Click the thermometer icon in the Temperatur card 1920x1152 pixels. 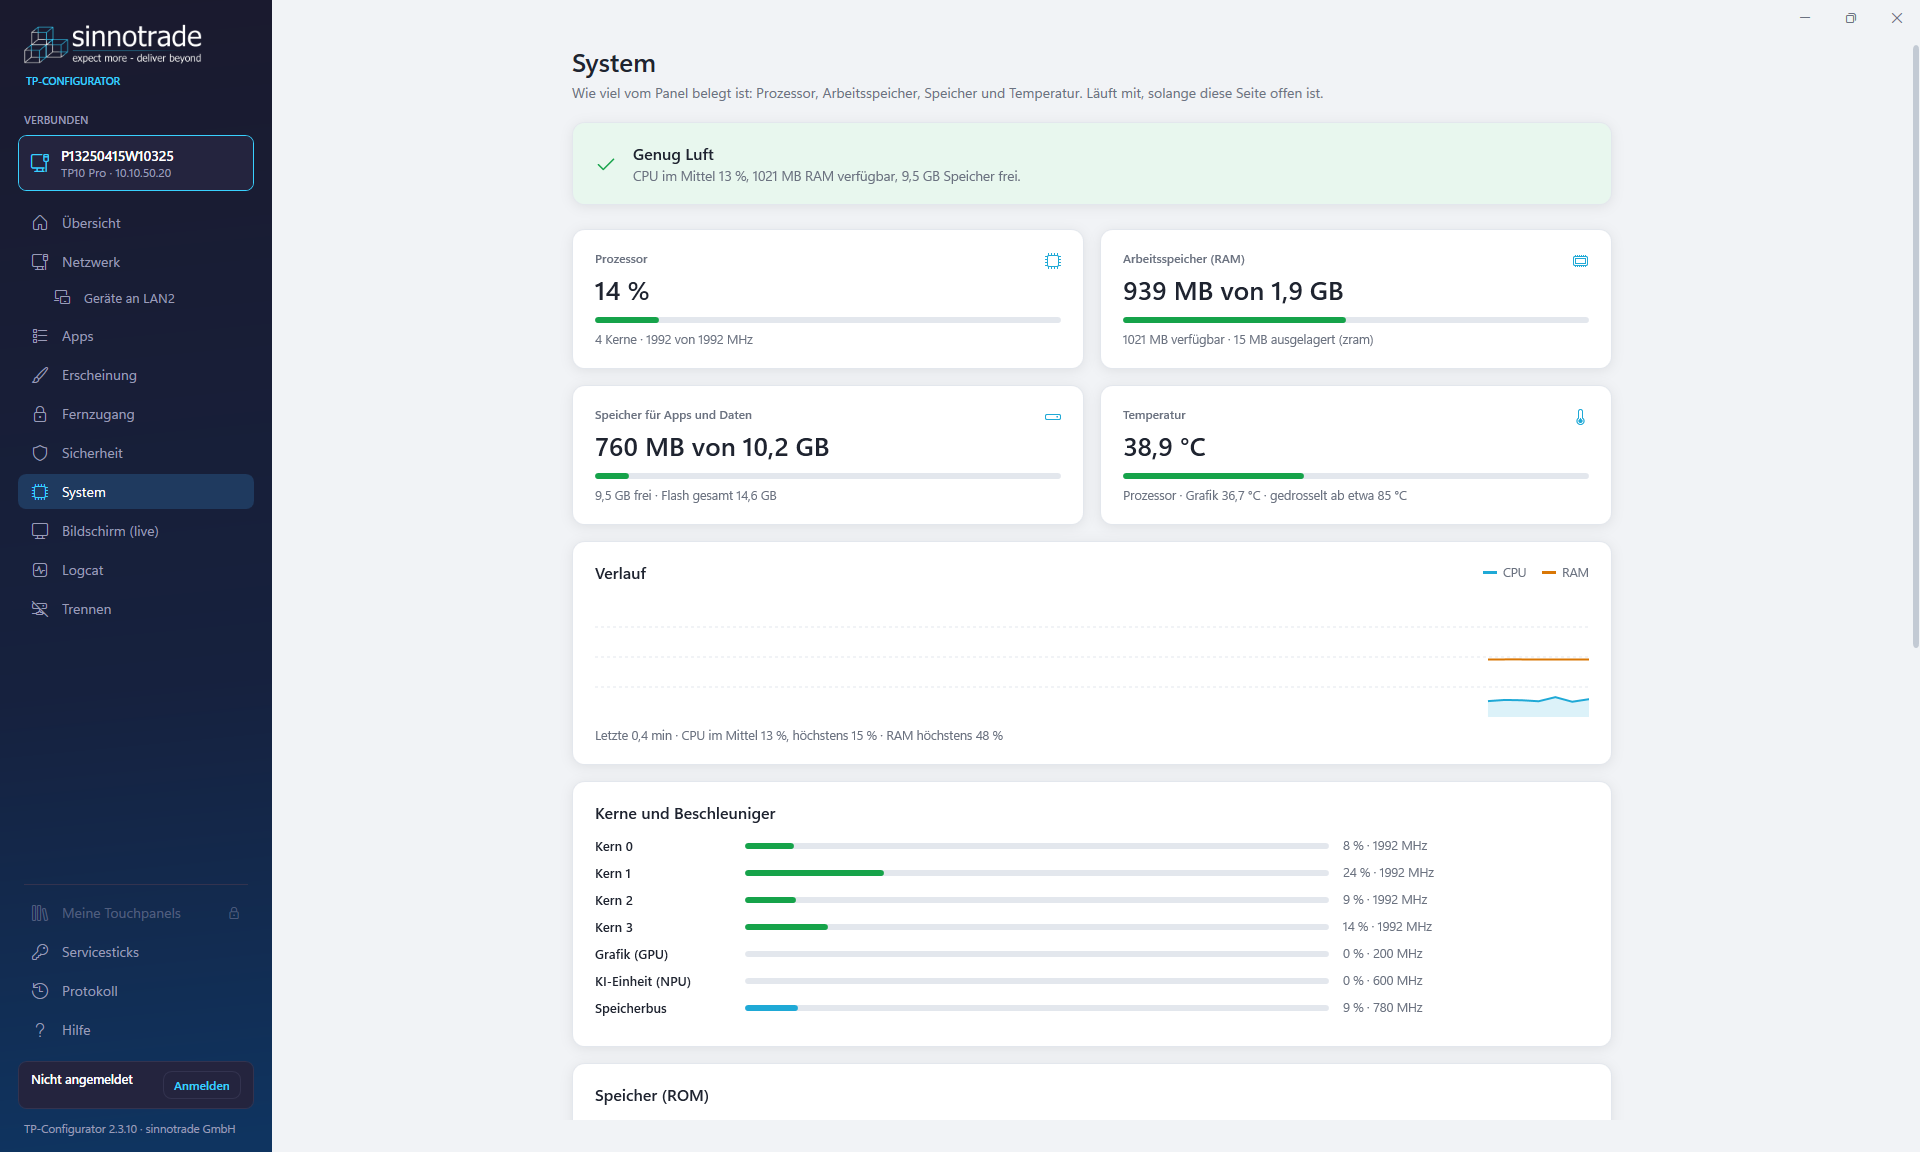1580,417
